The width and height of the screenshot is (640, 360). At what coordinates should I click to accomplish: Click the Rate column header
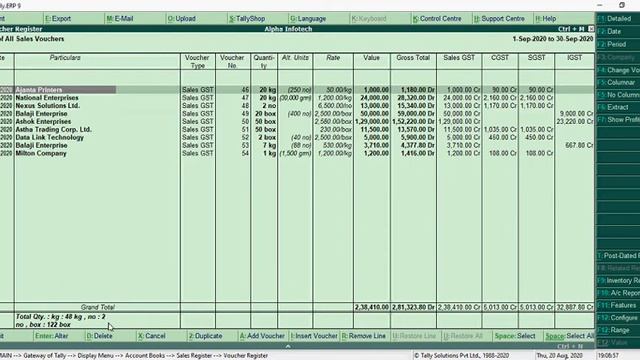tap(333, 58)
